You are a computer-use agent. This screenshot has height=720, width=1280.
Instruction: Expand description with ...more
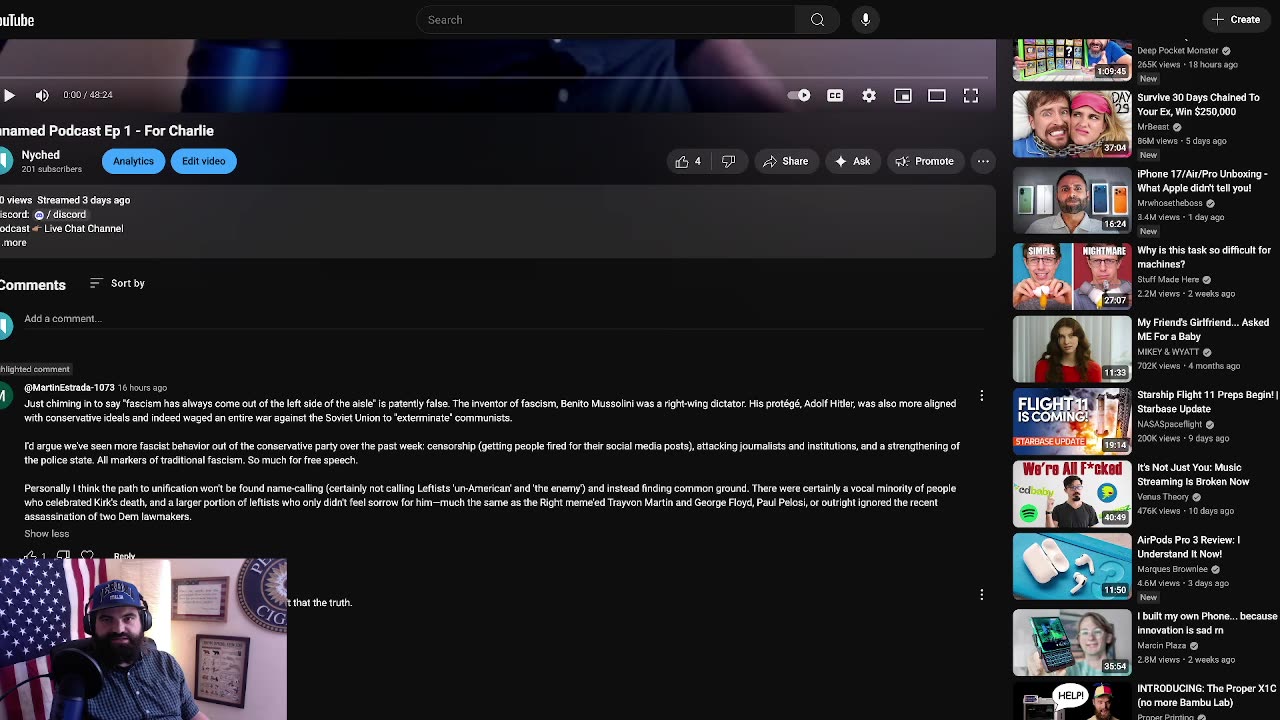pos(14,243)
